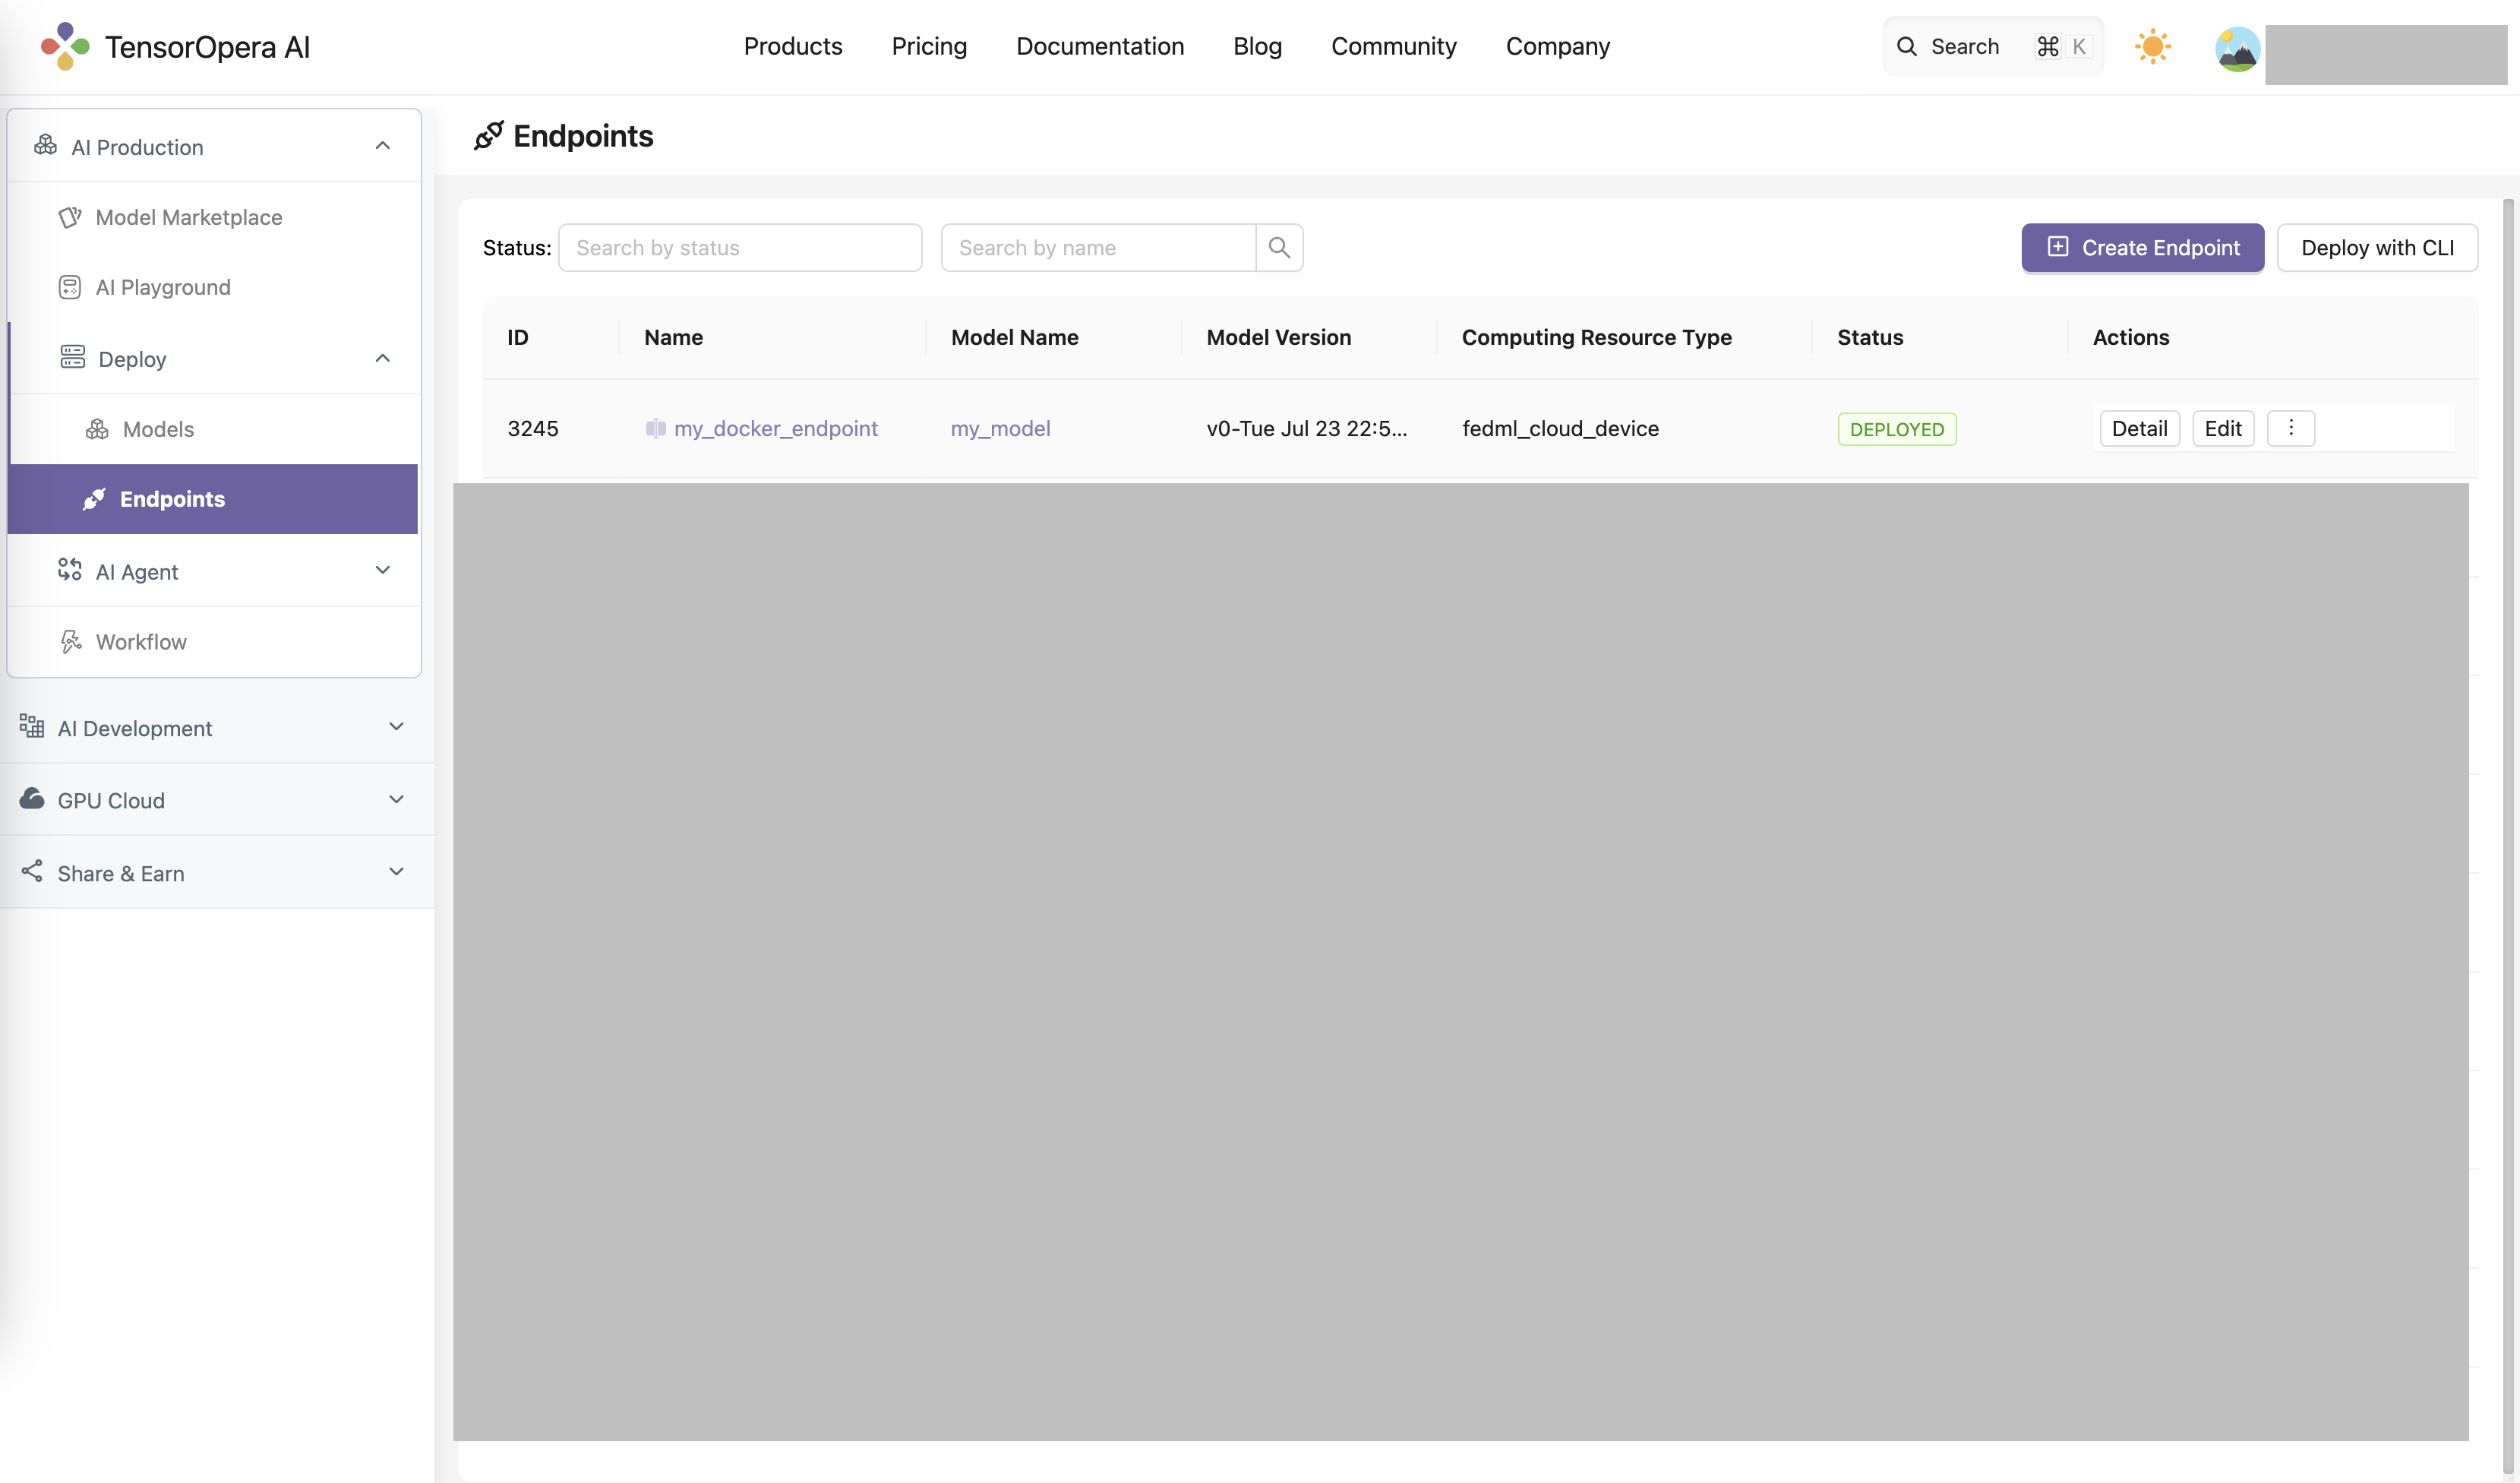
Task: Copy the my_docker_endpoint name via copy icon
Action: [x=655, y=428]
